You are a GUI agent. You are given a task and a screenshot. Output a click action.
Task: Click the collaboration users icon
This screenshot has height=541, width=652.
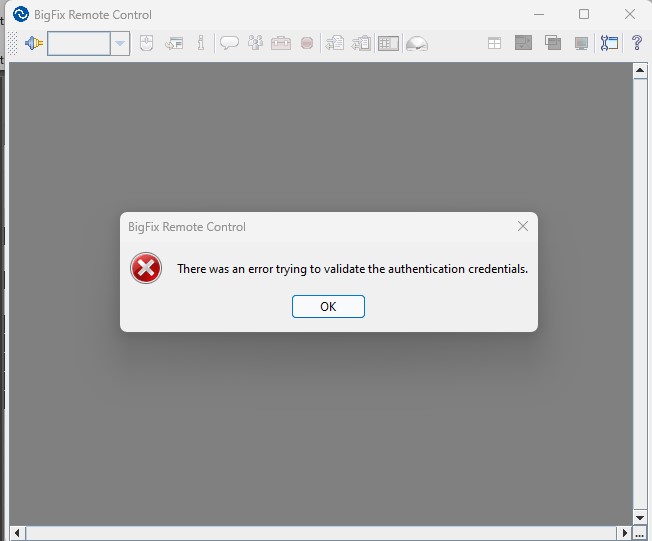coord(255,43)
